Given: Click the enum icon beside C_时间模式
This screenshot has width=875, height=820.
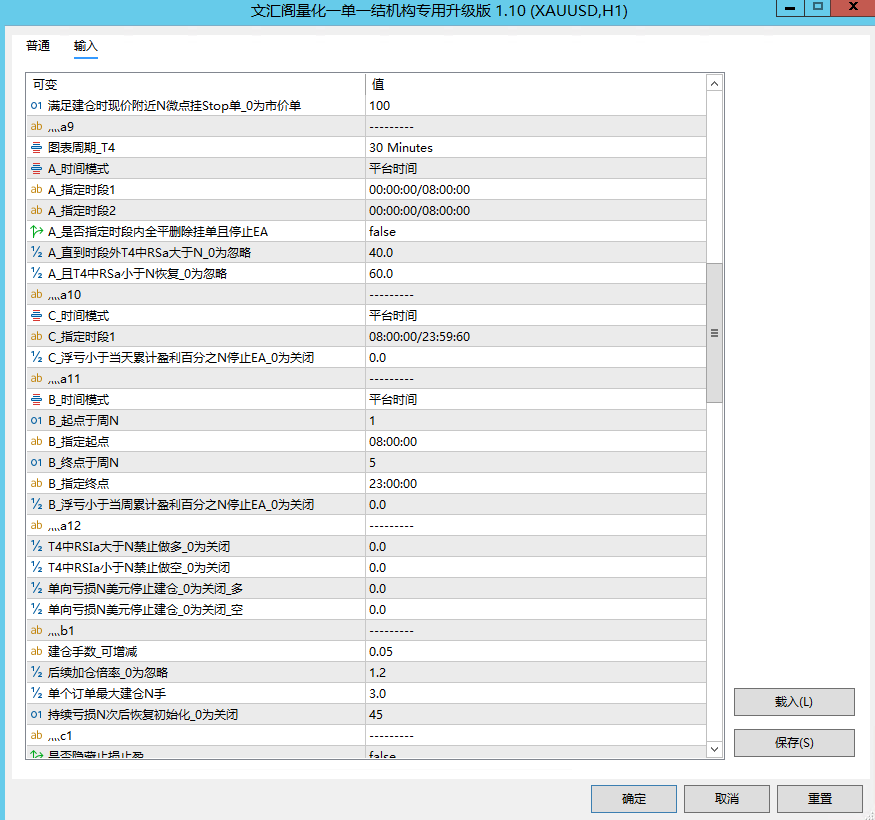Looking at the screenshot, I should [x=36, y=315].
